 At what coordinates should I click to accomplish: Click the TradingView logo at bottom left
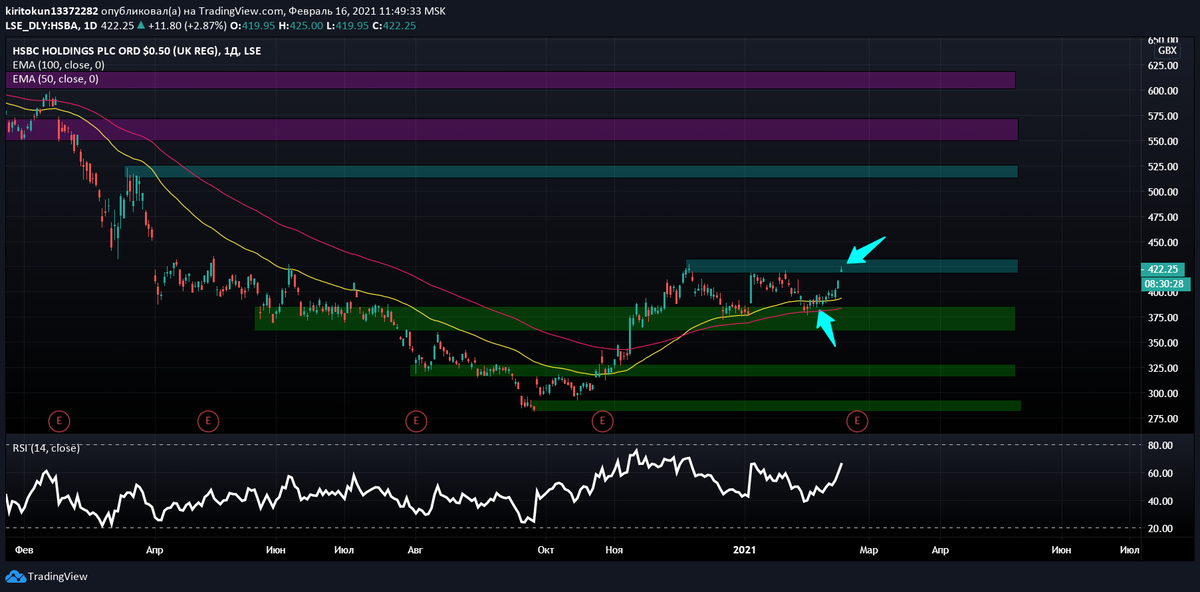click(47, 576)
